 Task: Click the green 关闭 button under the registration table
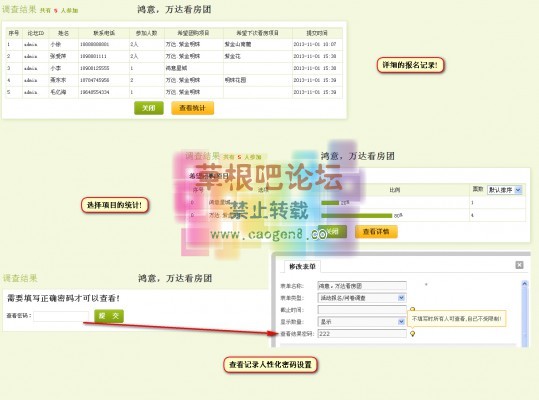pyautogui.click(x=149, y=108)
